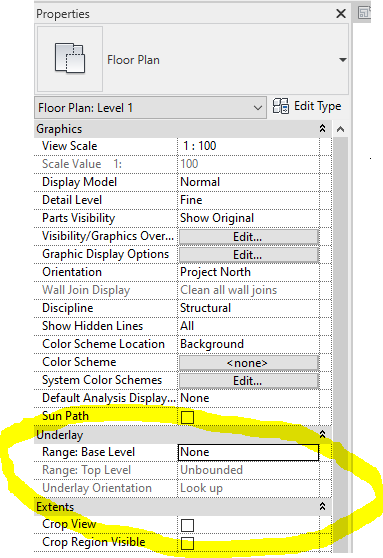Select the Orientation property label
This screenshot has height=558, width=383.
coord(72,272)
